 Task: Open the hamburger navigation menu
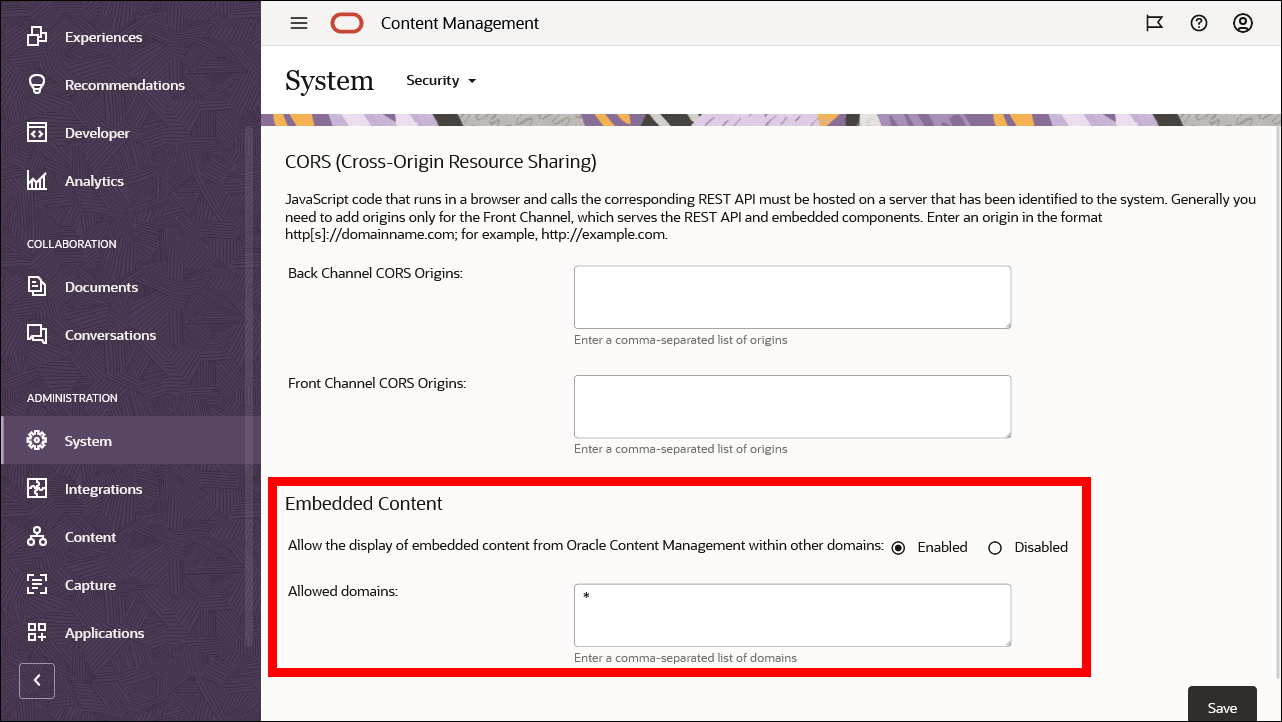tap(298, 23)
